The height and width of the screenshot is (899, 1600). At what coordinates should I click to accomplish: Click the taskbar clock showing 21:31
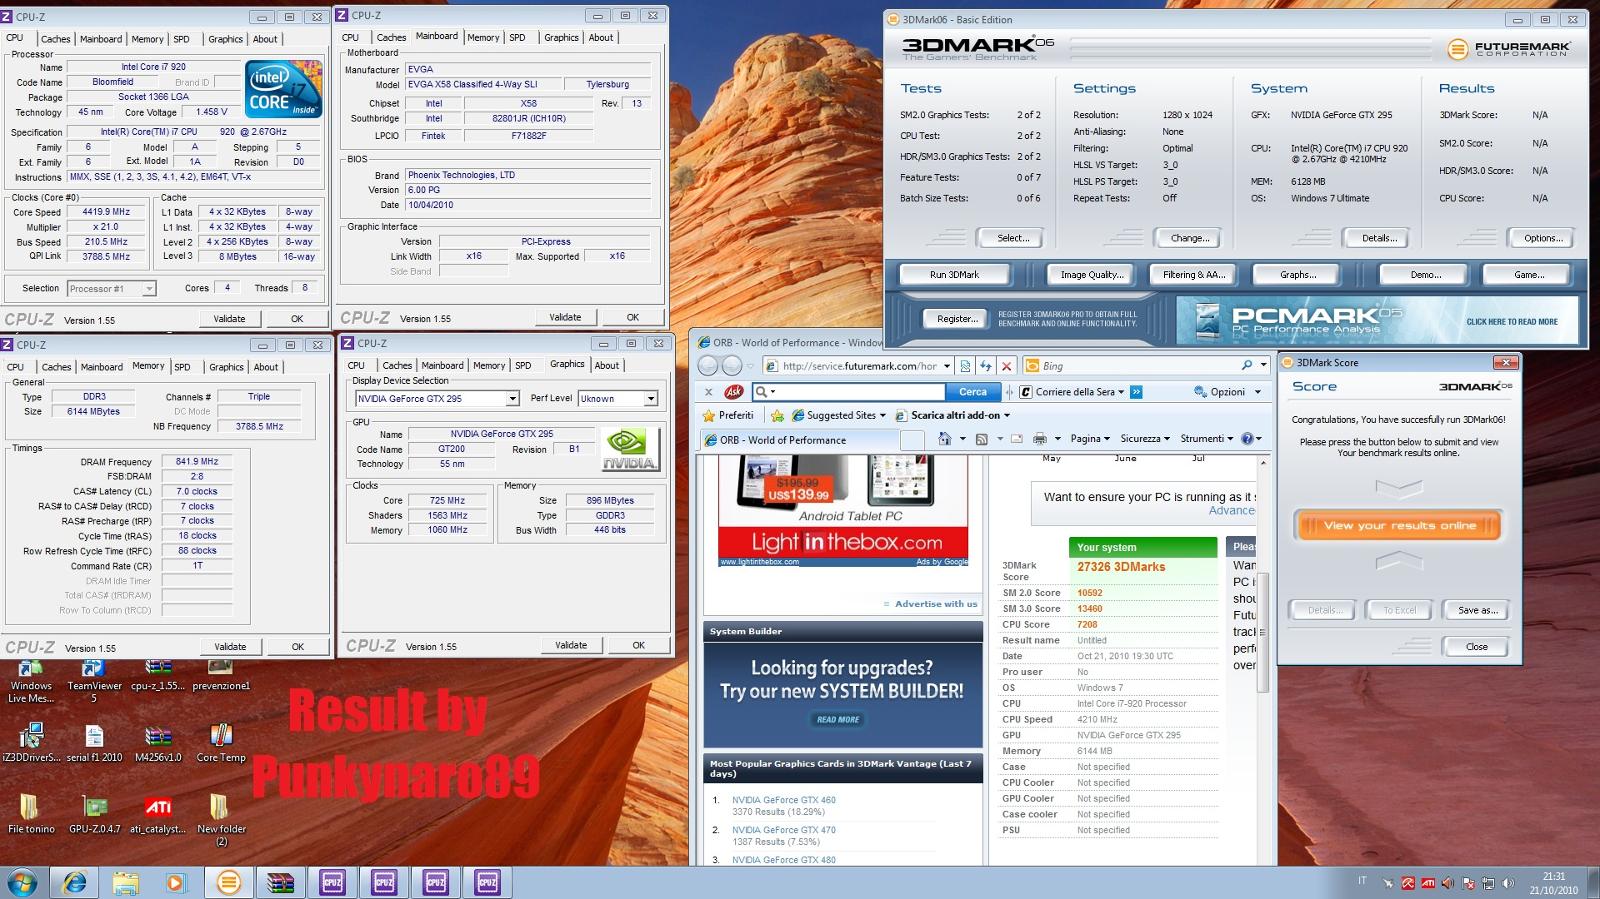point(1553,883)
